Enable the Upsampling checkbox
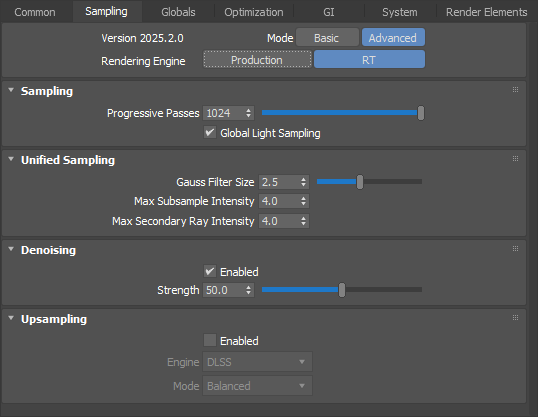 click(210, 340)
